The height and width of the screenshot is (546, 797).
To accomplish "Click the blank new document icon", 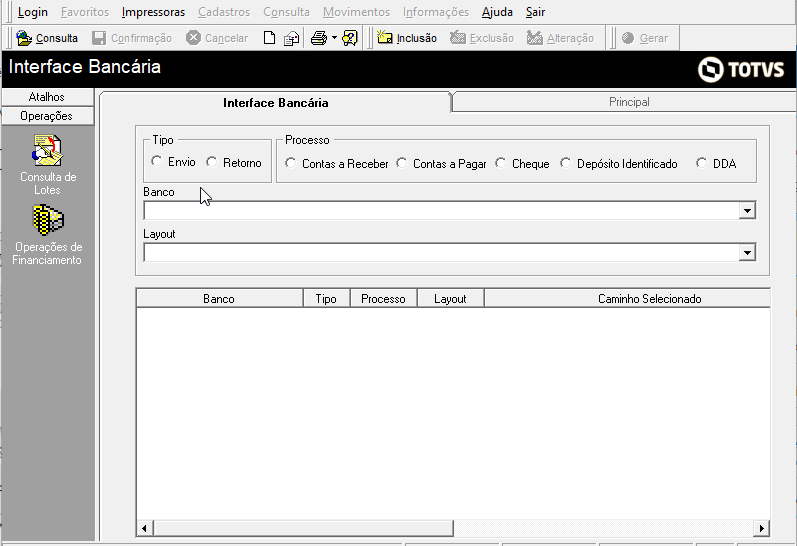I will pyautogui.click(x=269, y=38).
